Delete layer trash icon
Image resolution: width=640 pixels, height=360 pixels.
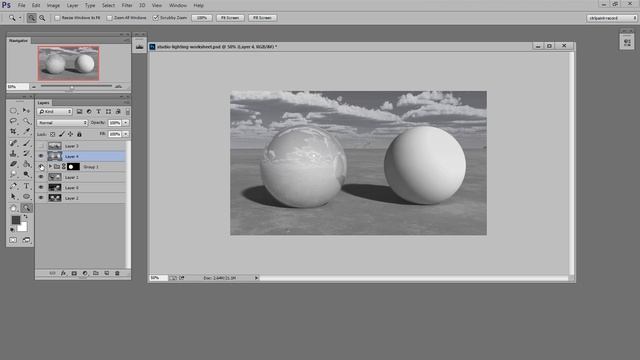click(x=117, y=273)
